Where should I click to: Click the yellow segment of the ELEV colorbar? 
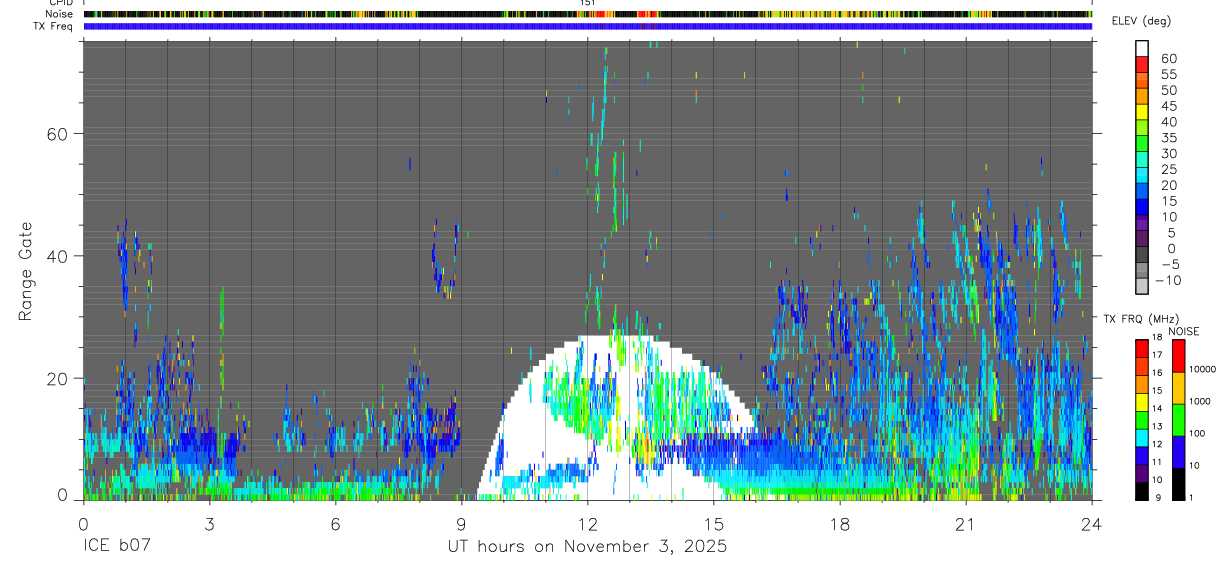pos(1143,111)
